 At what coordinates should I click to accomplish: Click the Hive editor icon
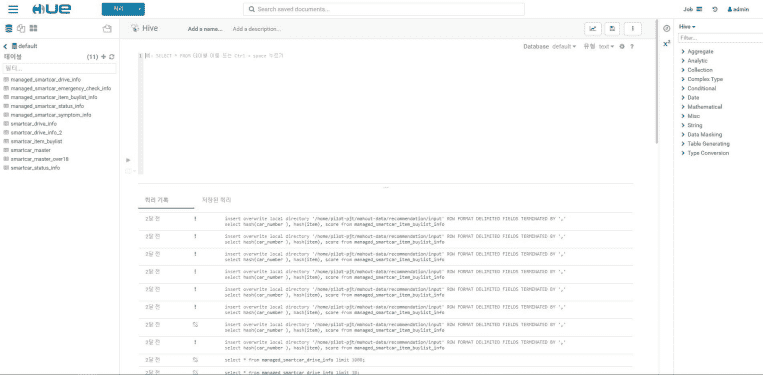pos(135,29)
